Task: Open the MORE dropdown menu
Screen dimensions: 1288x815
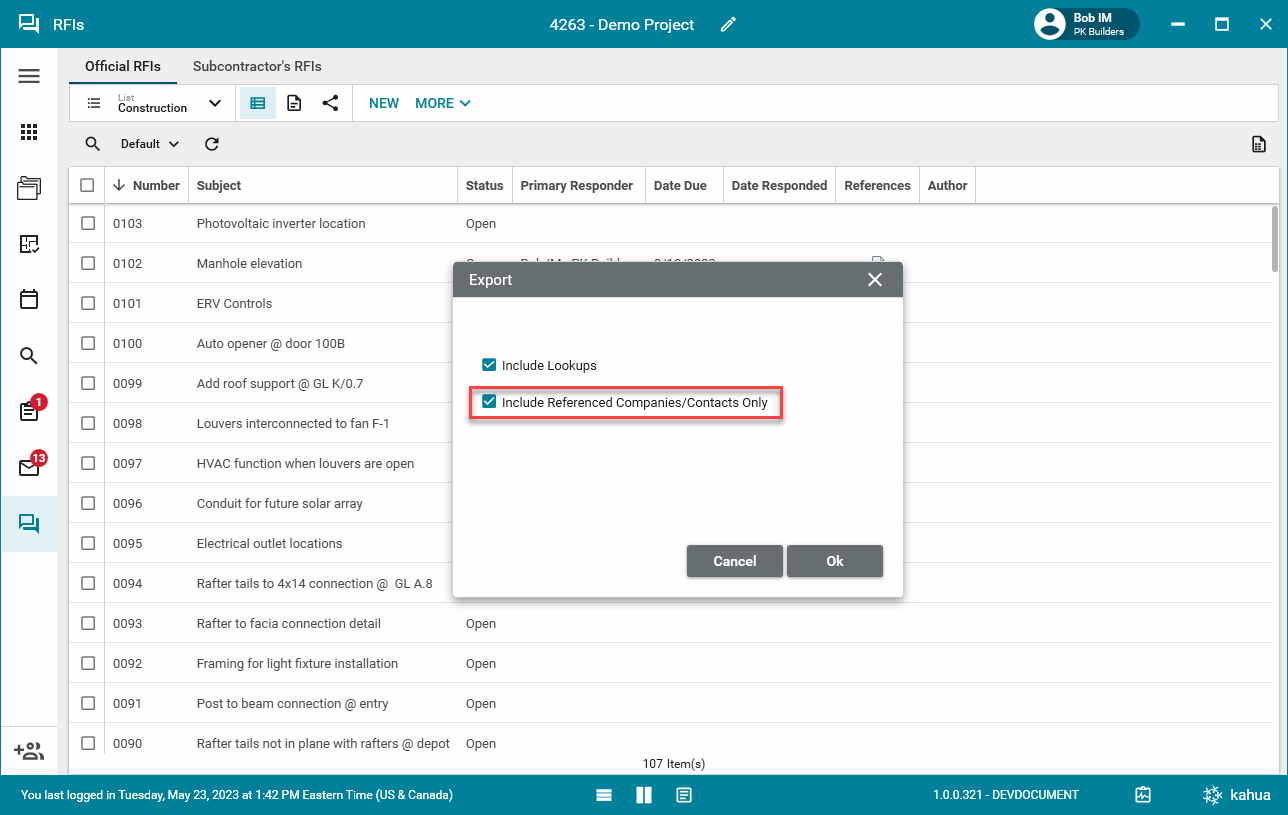Action: pyautogui.click(x=442, y=103)
